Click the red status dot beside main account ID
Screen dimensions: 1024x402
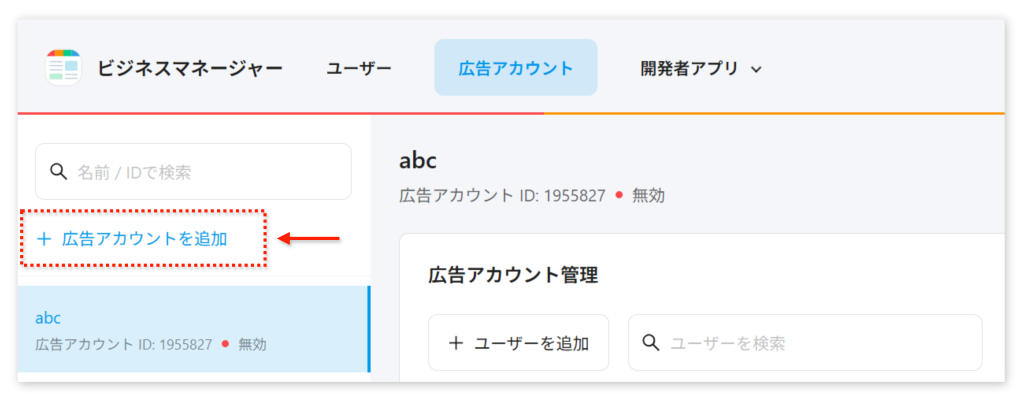619,195
